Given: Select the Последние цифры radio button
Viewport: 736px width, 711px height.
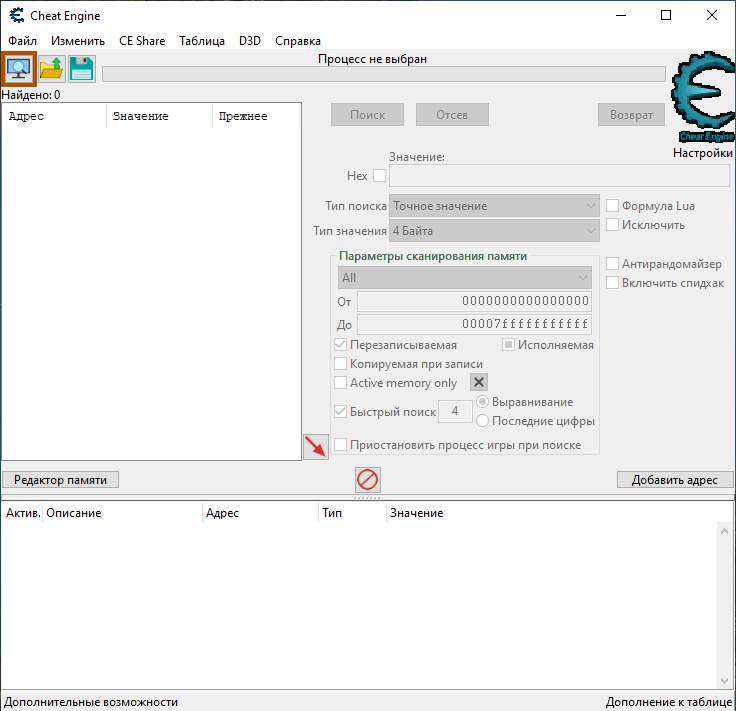Looking at the screenshot, I should point(483,421).
